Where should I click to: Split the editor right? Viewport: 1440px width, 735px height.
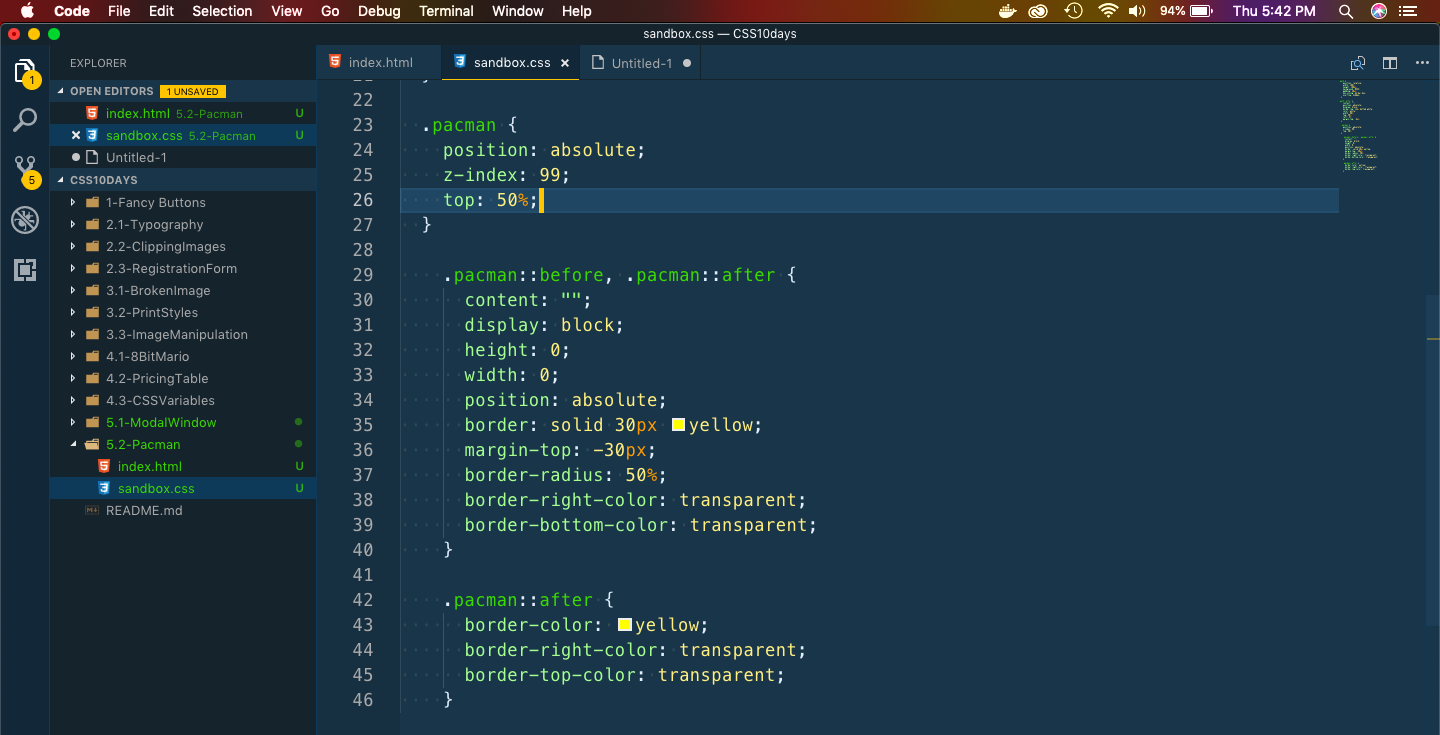(1390, 62)
